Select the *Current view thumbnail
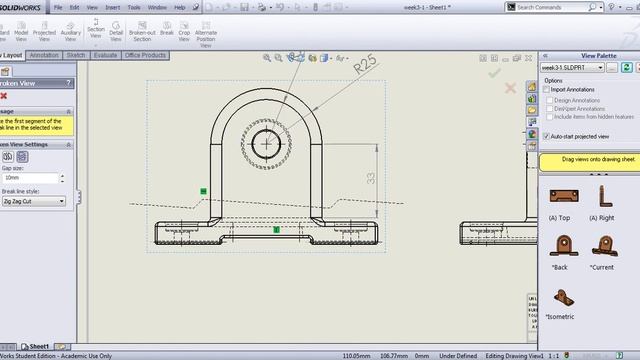The width and height of the screenshot is (640, 360). pyautogui.click(x=605, y=246)
